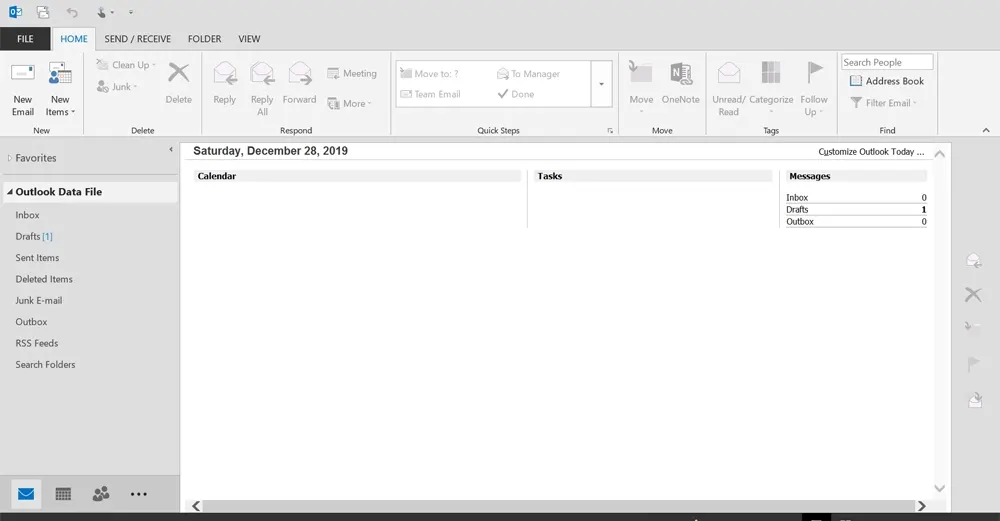The image size is (1000, 521).
Task: Collapse the ribbon with the arrow
Action: point(986,130)
